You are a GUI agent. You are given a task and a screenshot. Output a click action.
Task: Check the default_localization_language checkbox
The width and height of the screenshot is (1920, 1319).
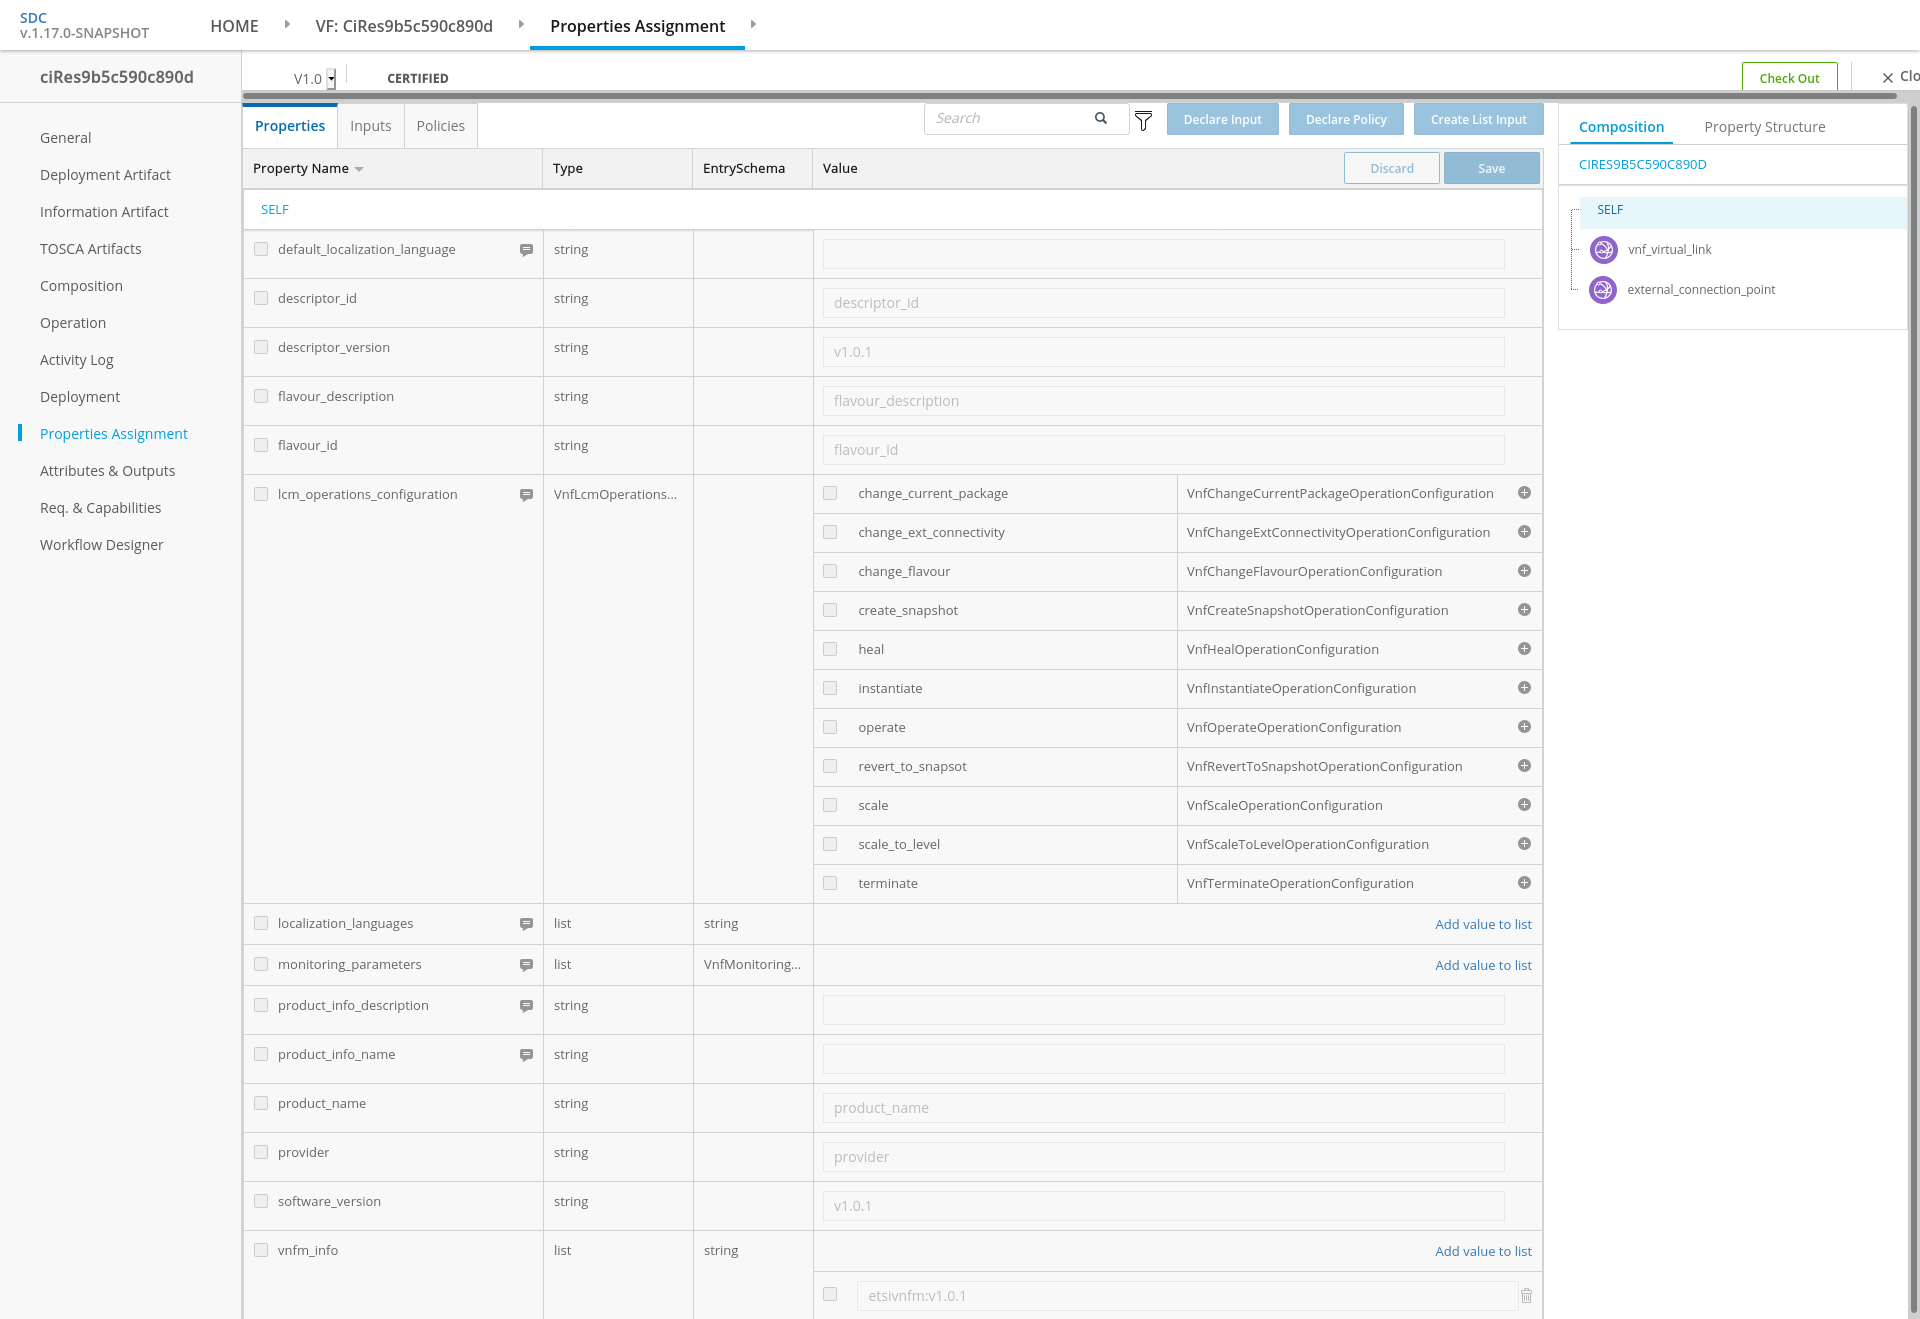pos(261,249)
